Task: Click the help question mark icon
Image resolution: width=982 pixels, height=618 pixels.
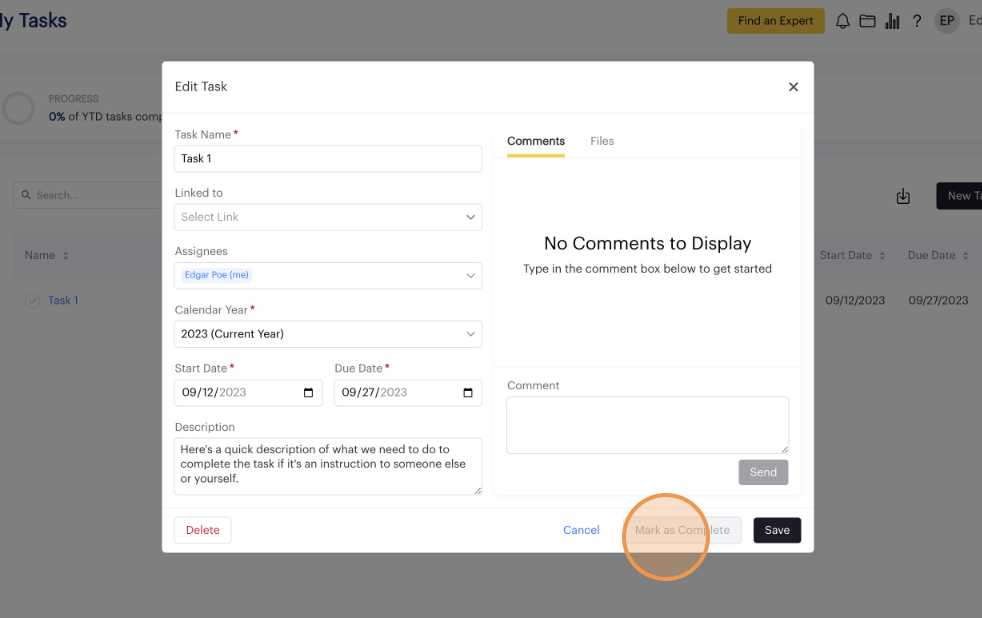Action: (x=916, y=21)
